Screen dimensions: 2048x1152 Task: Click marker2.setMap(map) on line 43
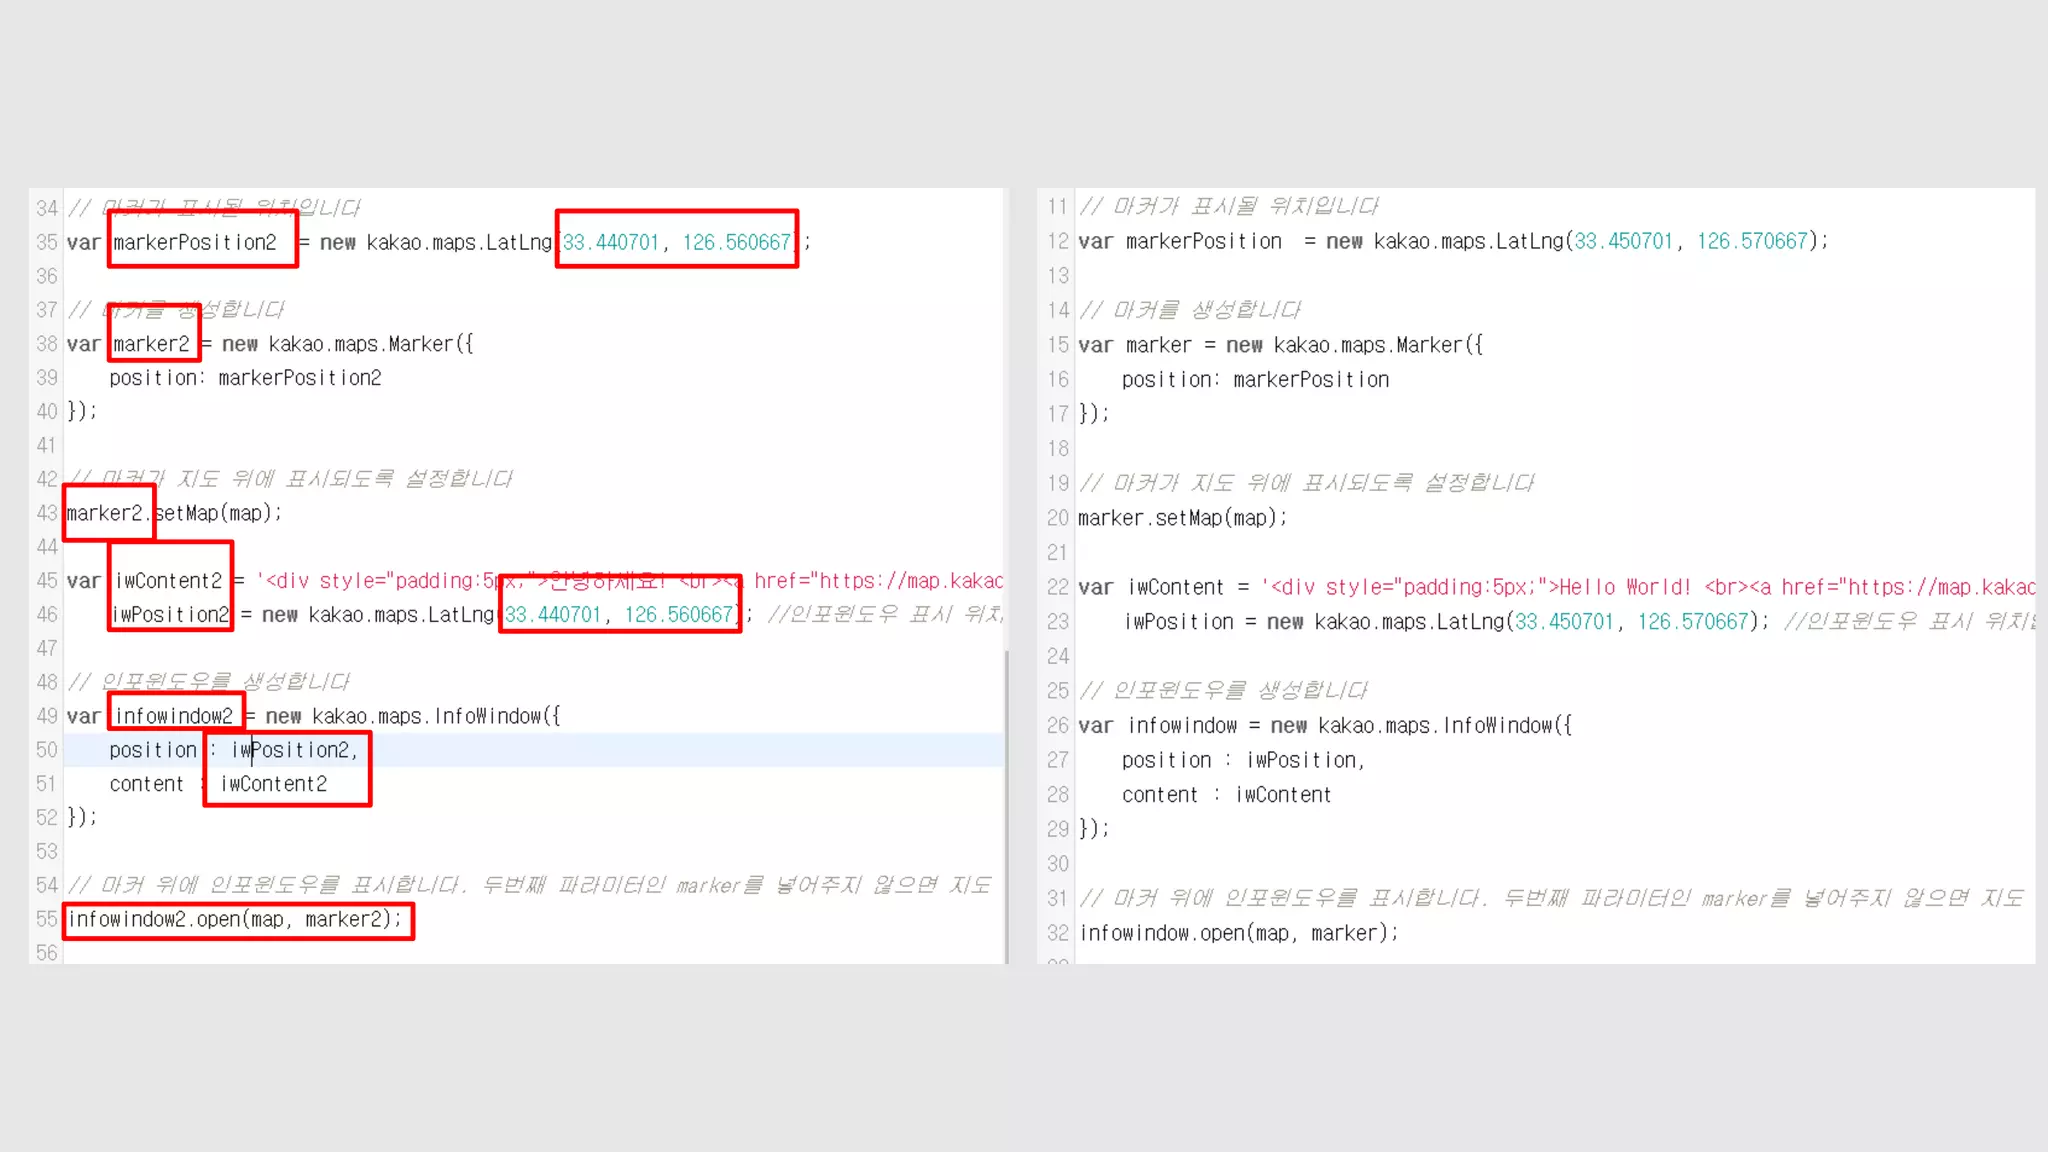(174, 514)
